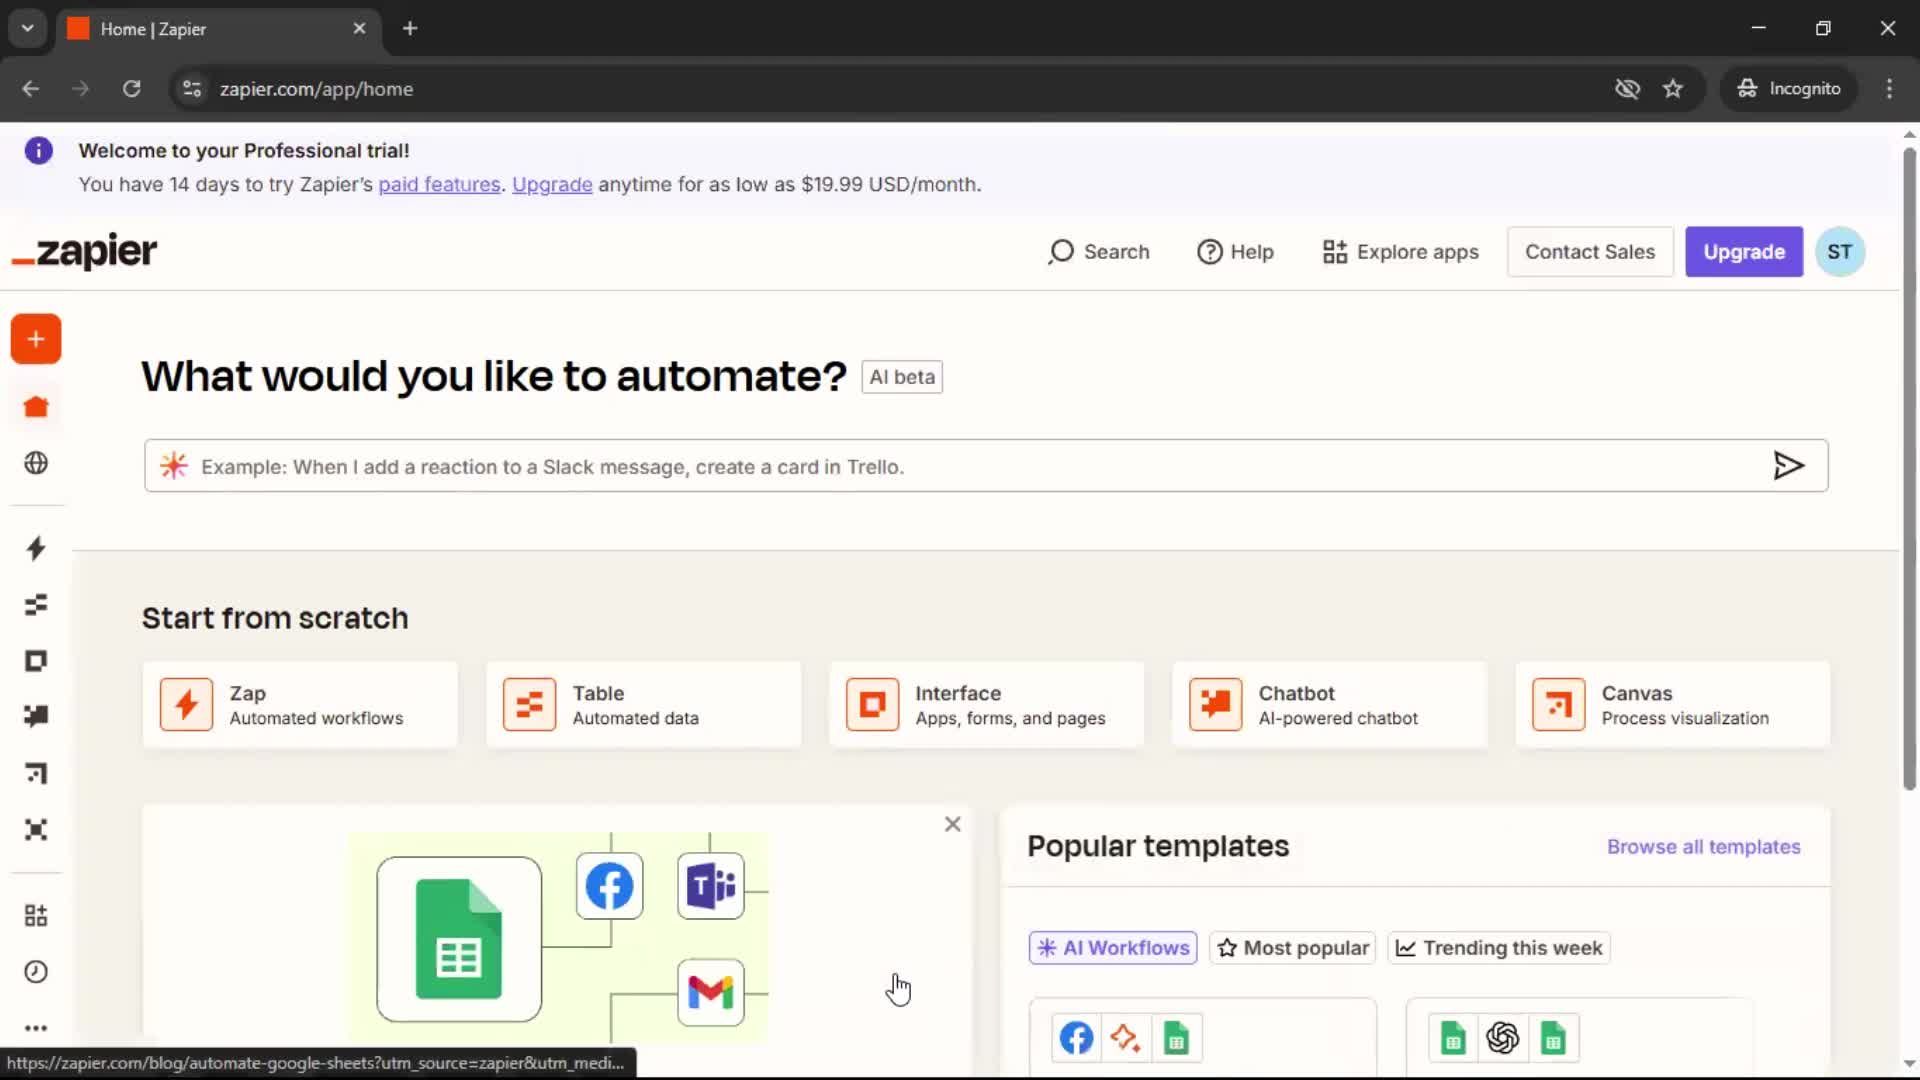The height and width of the screenshot is (1080, 1920).
Task: Open the ChatGPT template card icon
Action: pos(1502,1038)
